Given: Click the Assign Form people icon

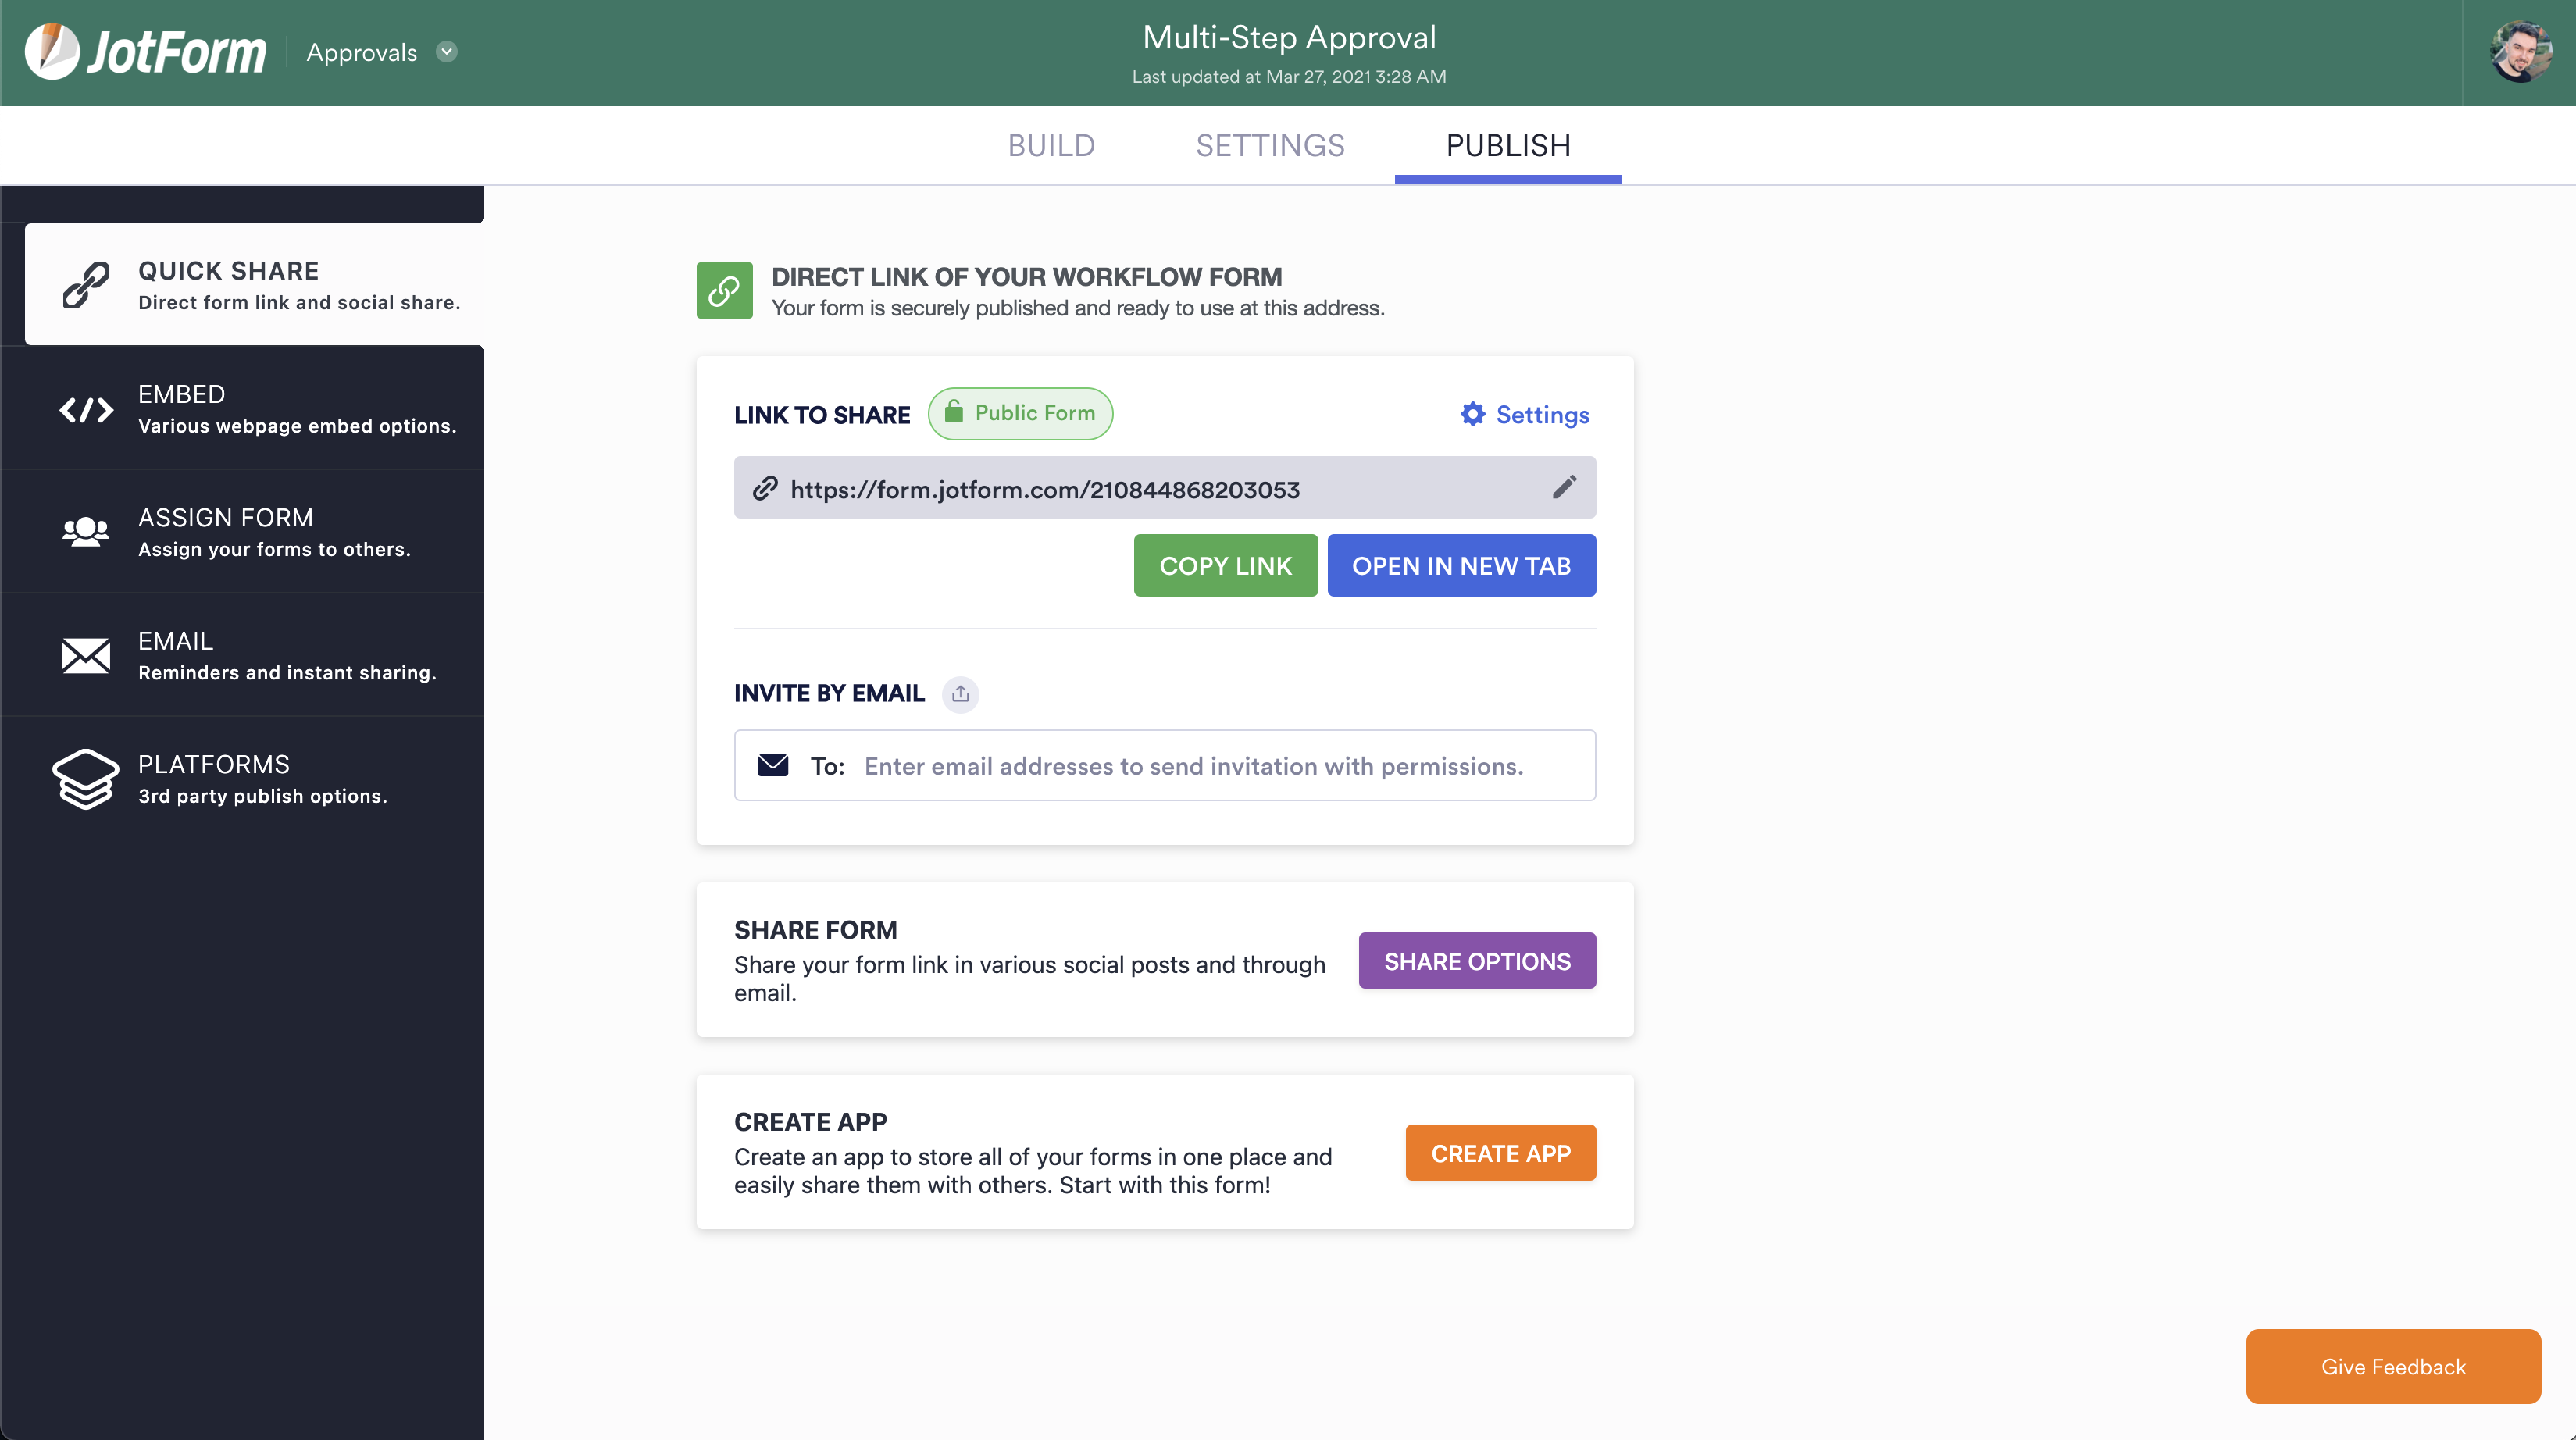Looking at the screenshot, I should tap(86, 532).
